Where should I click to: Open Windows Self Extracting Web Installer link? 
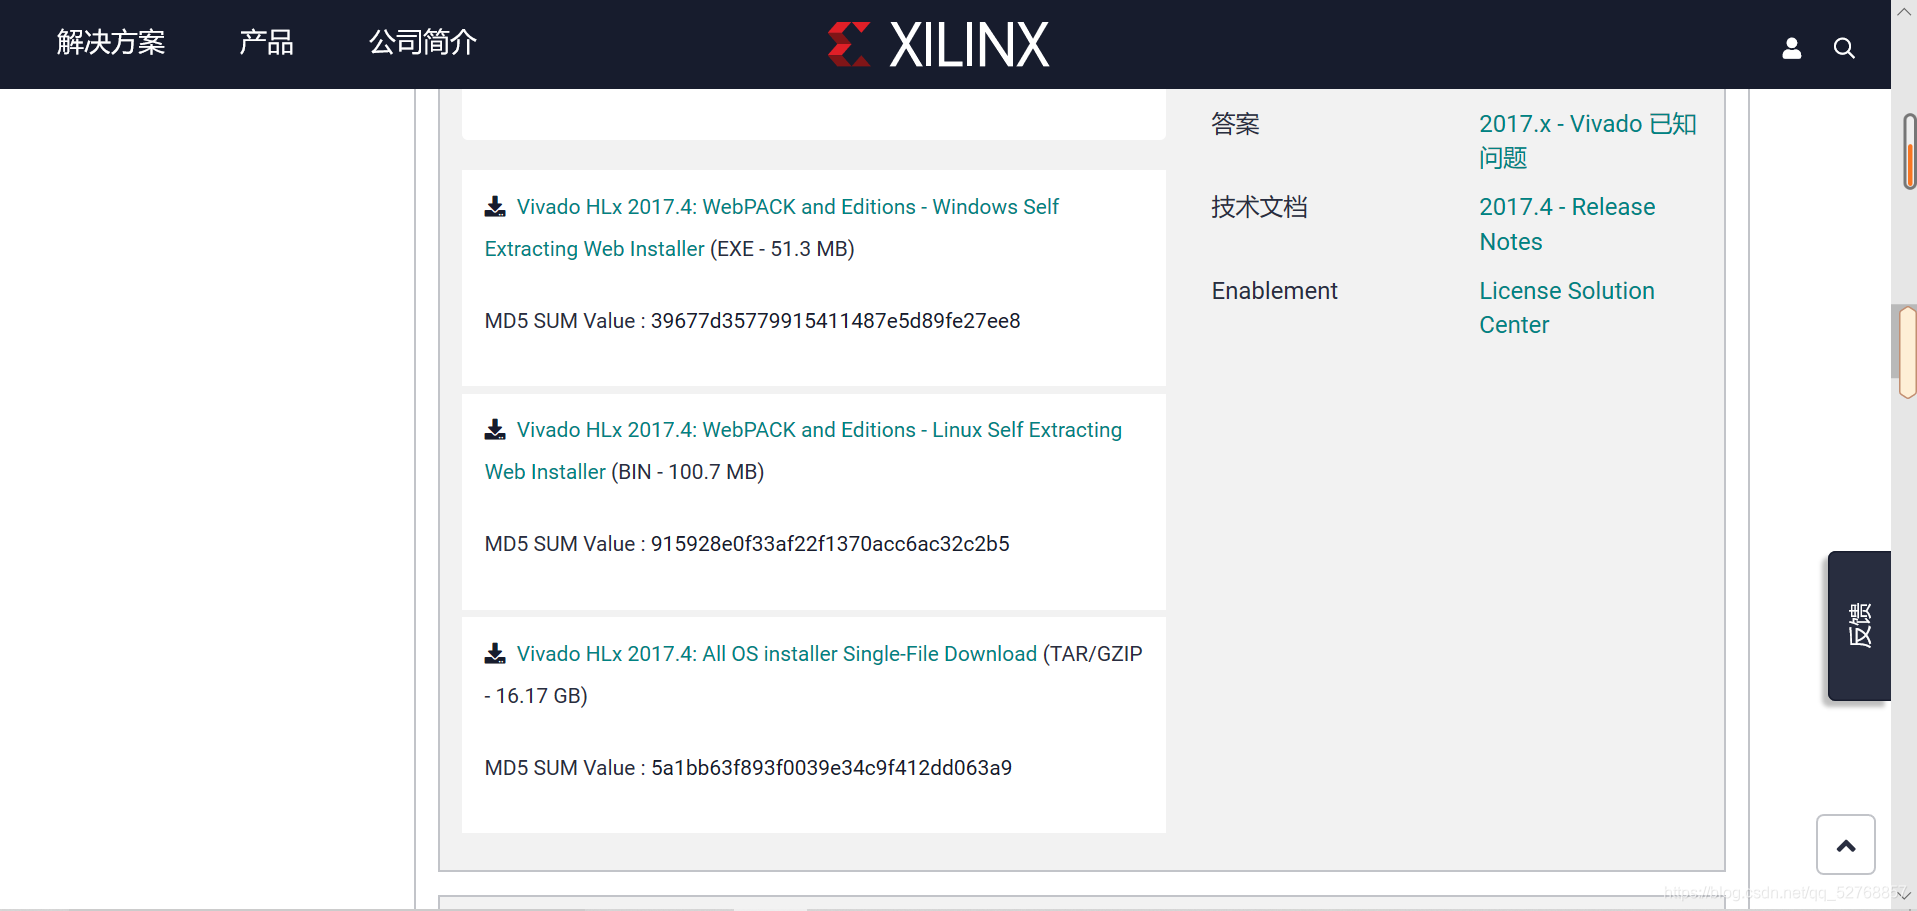[x=771, y=228]
